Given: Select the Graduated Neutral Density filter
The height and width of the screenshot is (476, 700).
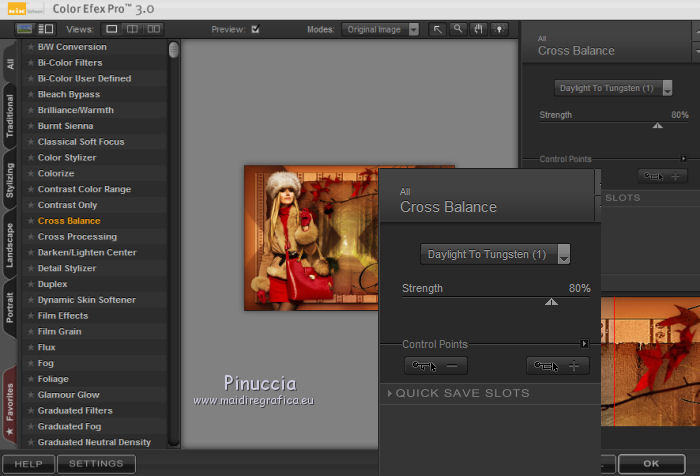Looking at the screenshot, I should point(94,442).
